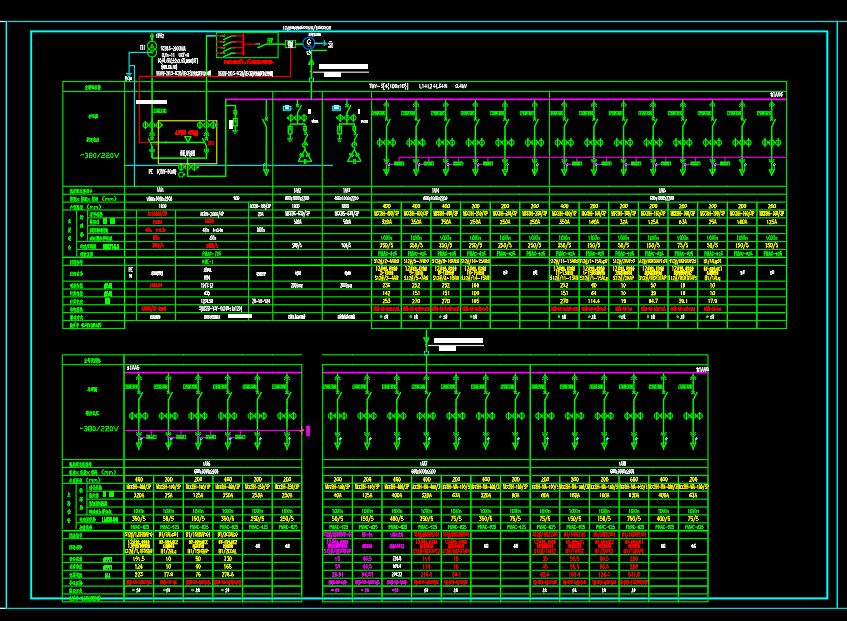Pick the magenta vertical tag beside lower-left panel
Screen dimensions: 847x621
click(308, 430)
